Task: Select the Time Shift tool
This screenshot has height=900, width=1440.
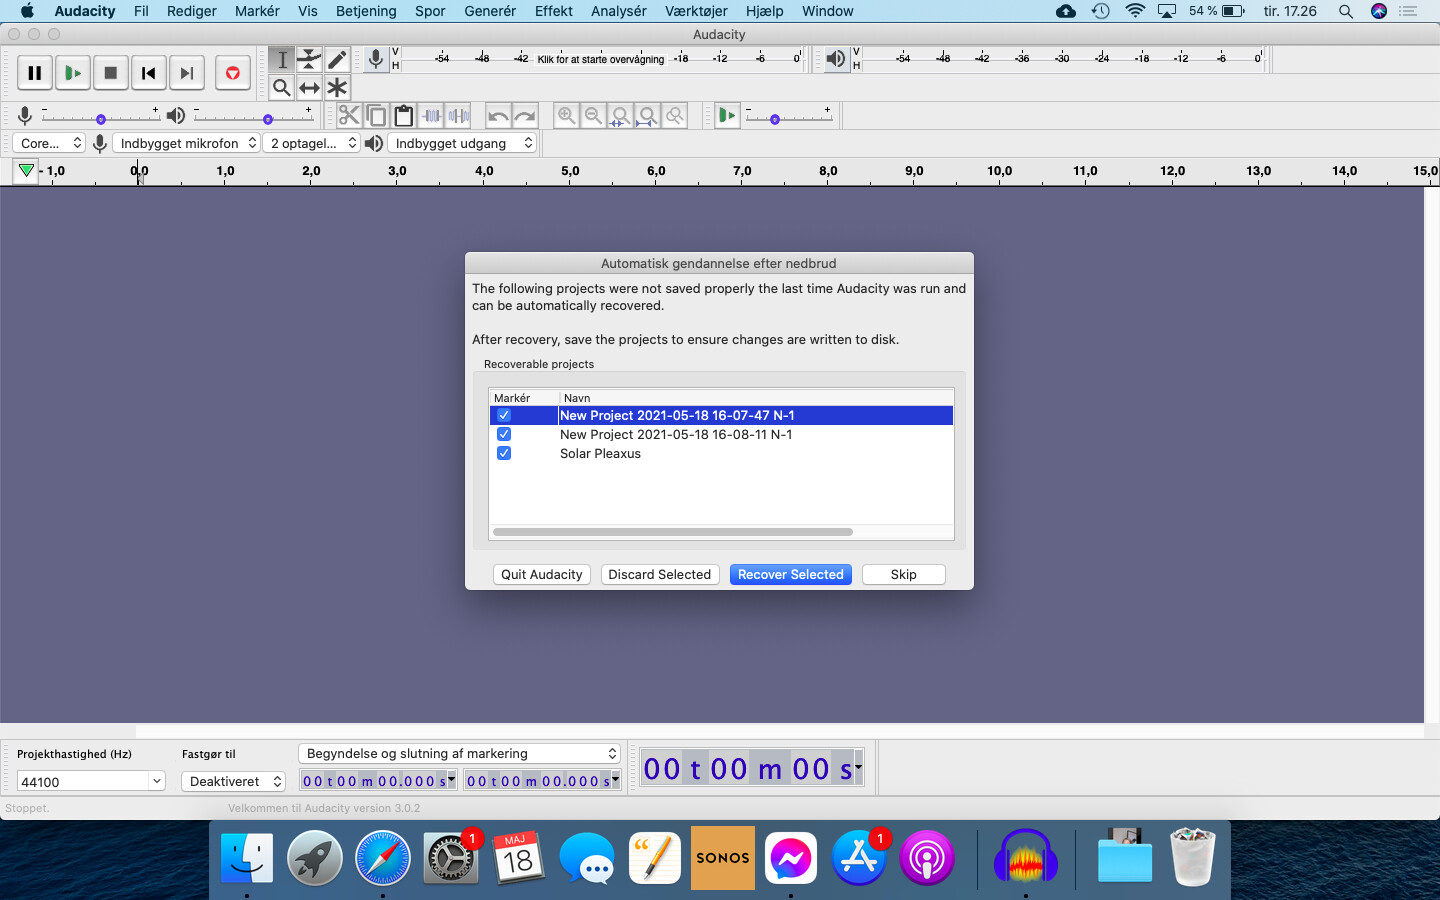Action: pyautogui.click(x=310, y=88)
